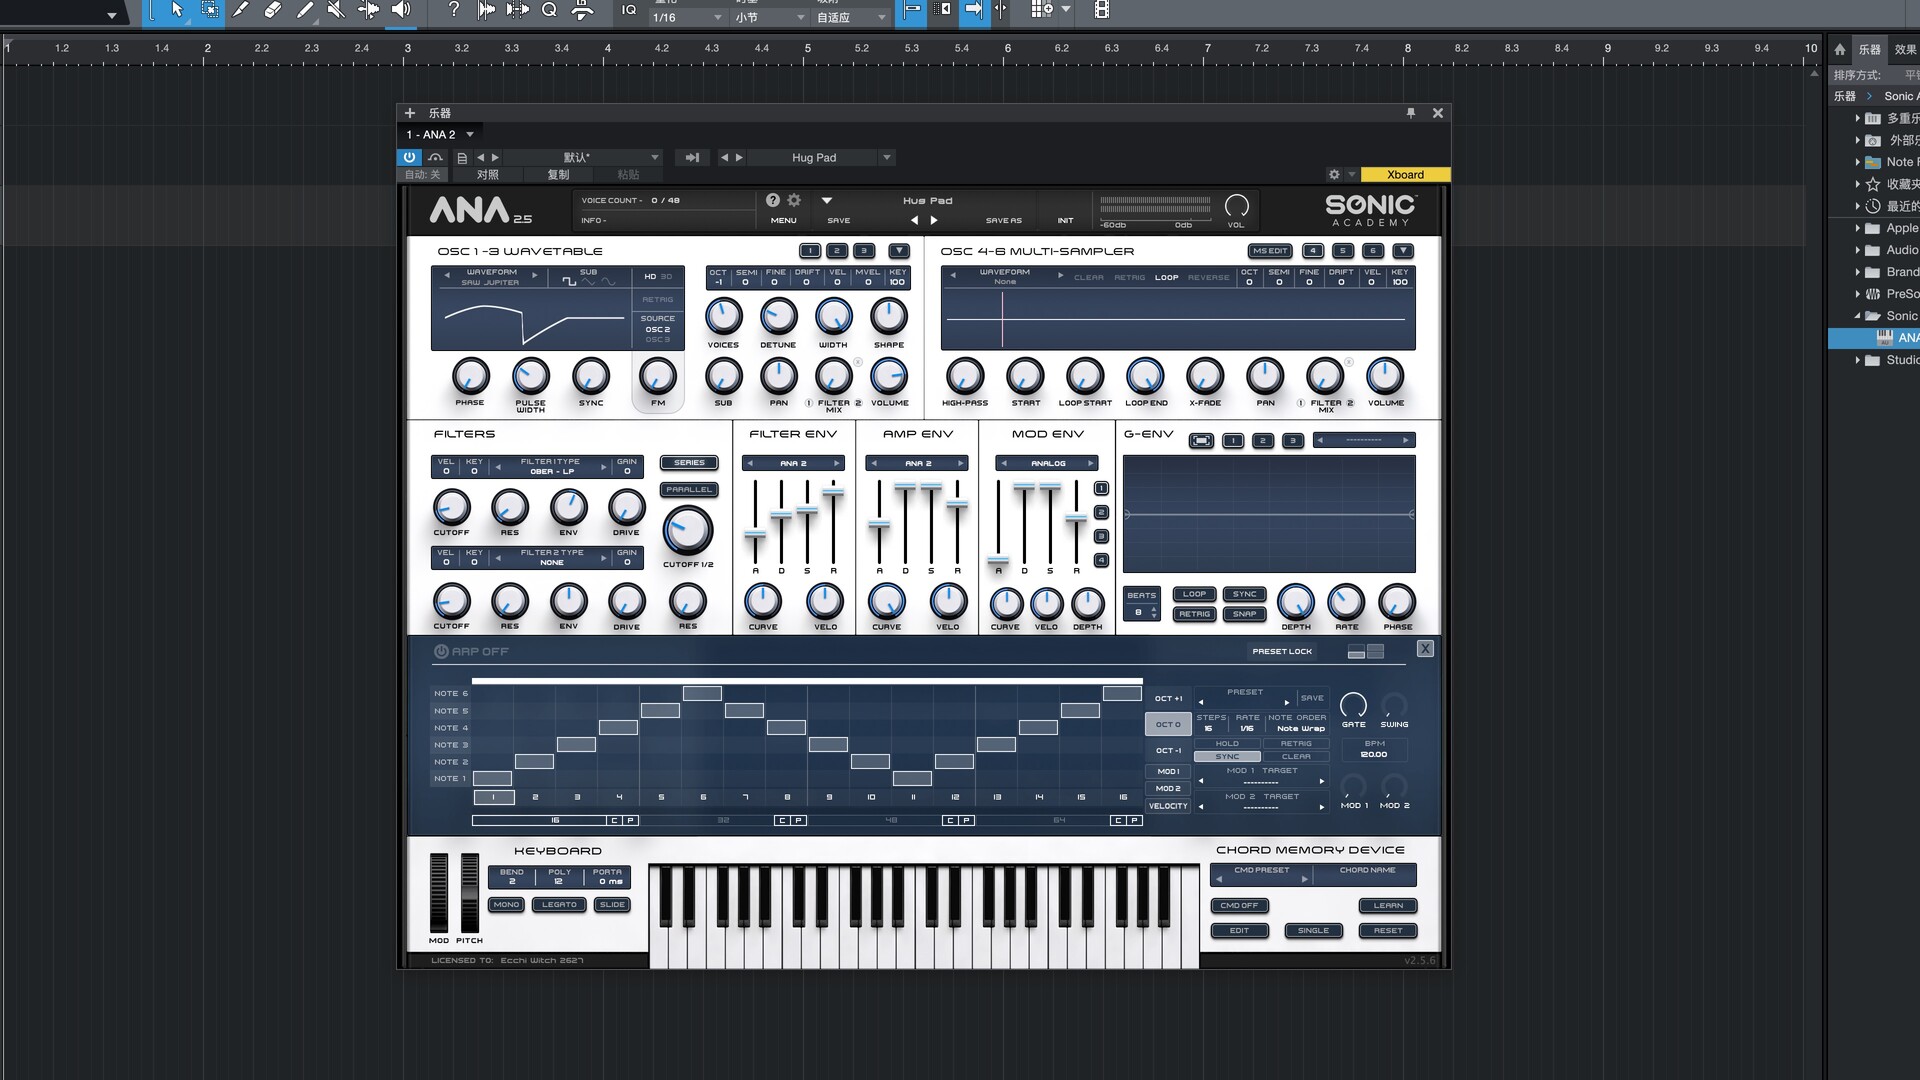
Task: Close the arpeggiator panel X
Action: [1425, 649]
